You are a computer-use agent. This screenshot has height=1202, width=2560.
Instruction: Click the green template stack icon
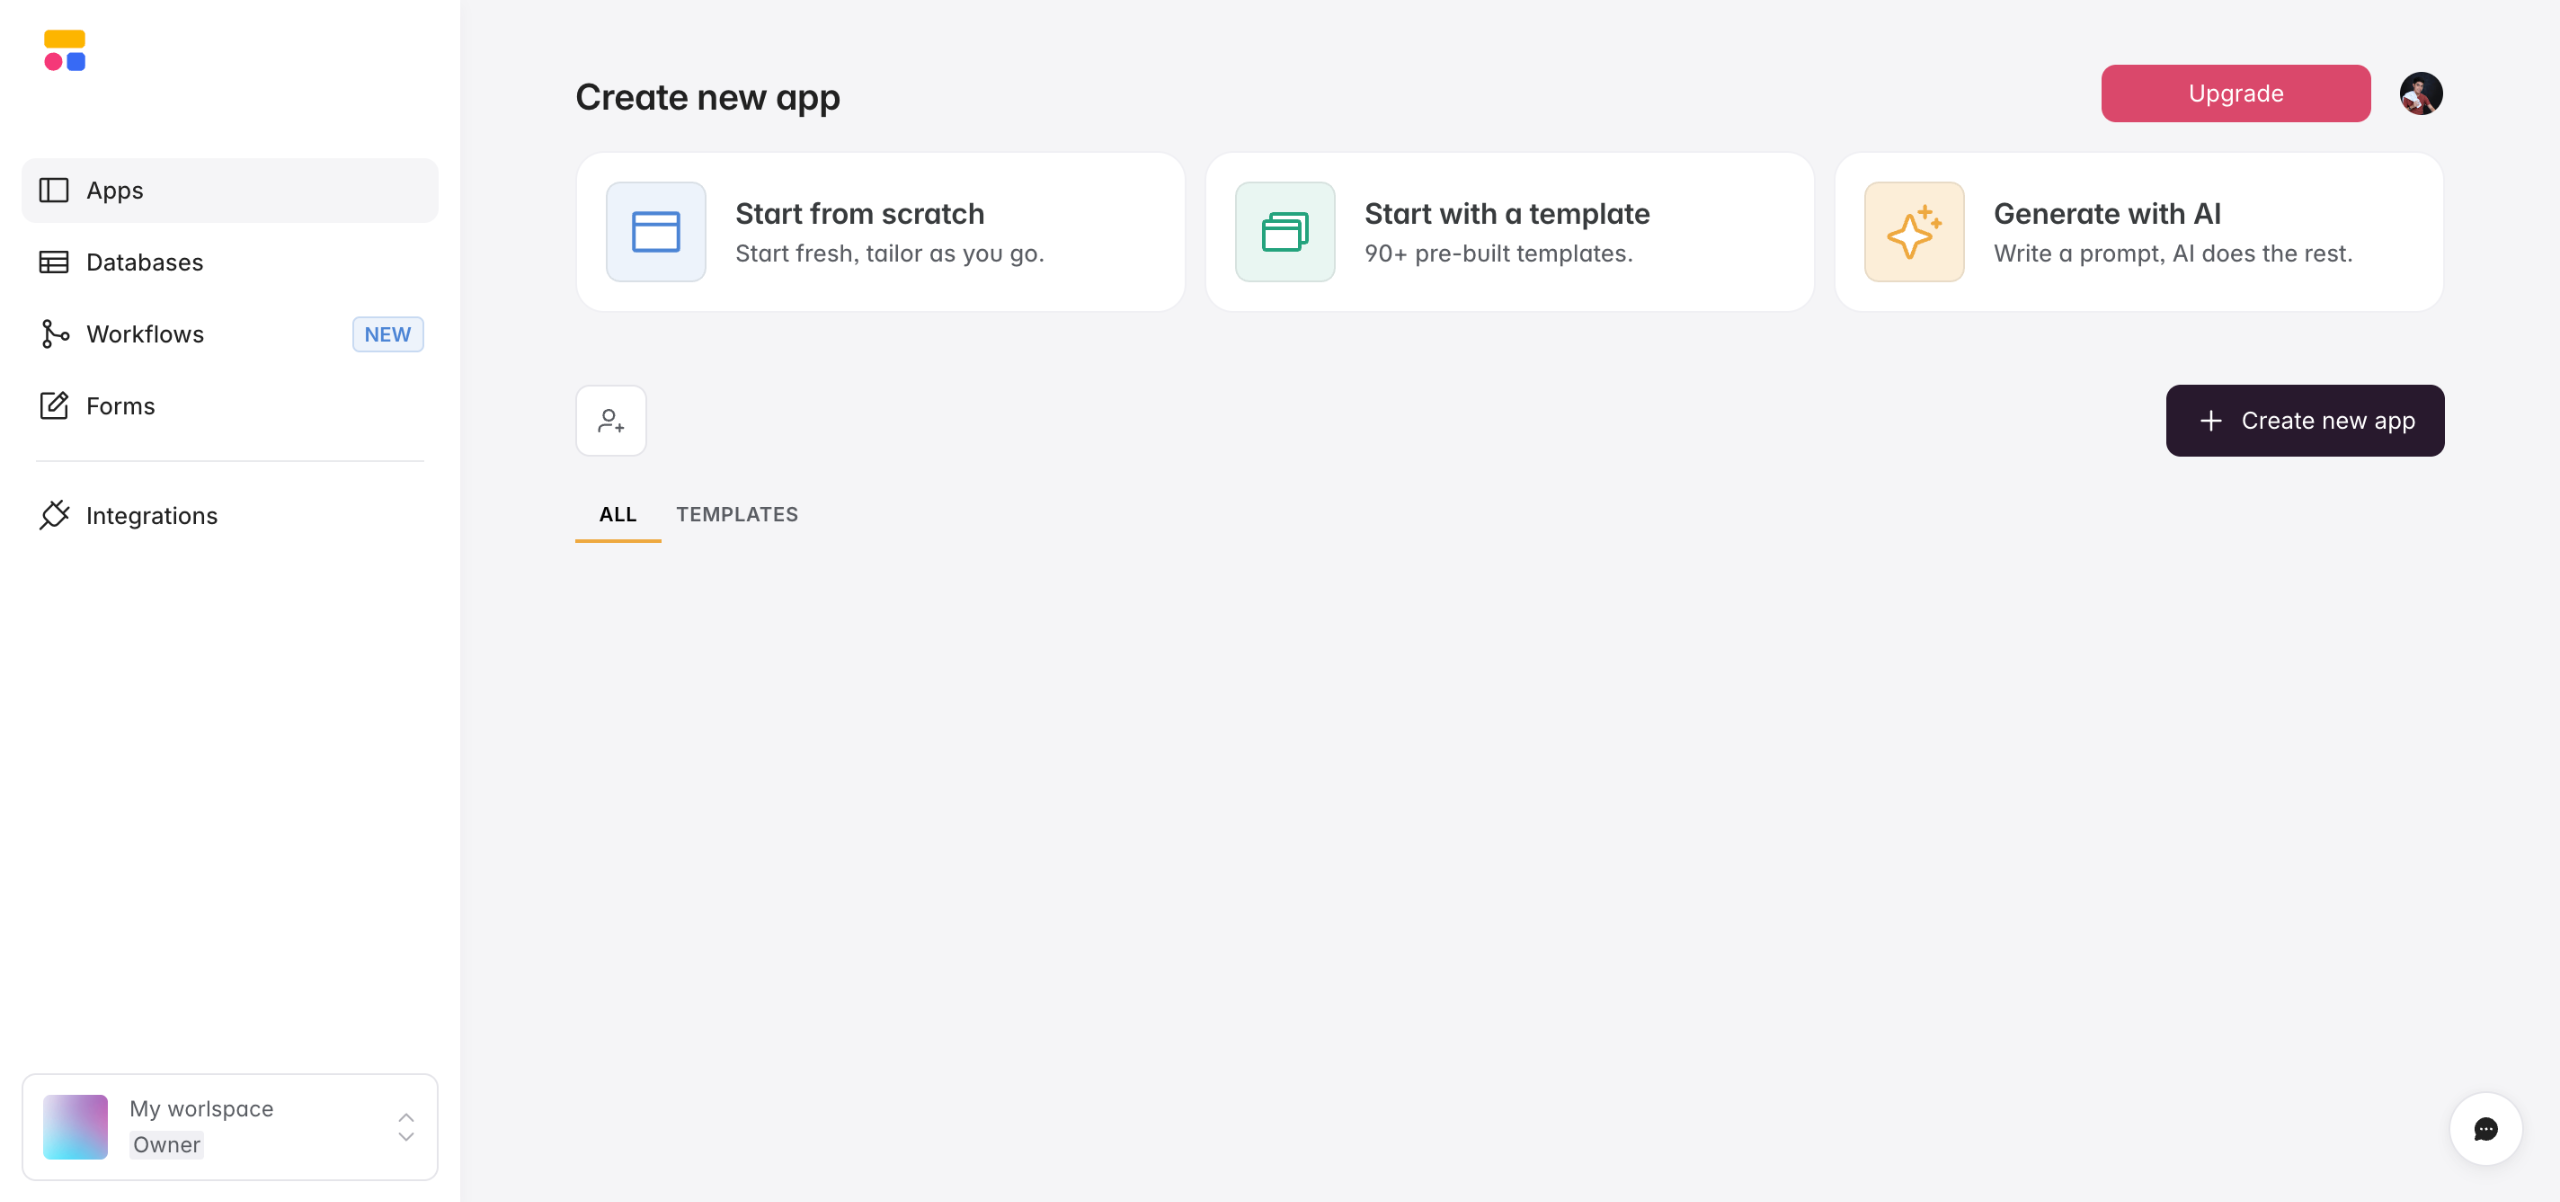tap(1285, 232)
